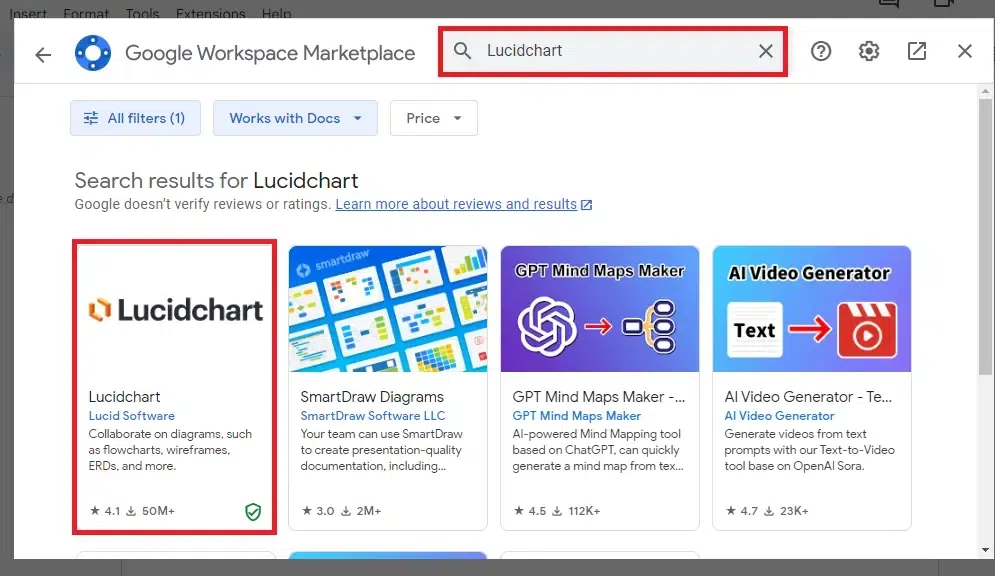
Task: Close the Marketplace dialog
Action: point(965,51)
